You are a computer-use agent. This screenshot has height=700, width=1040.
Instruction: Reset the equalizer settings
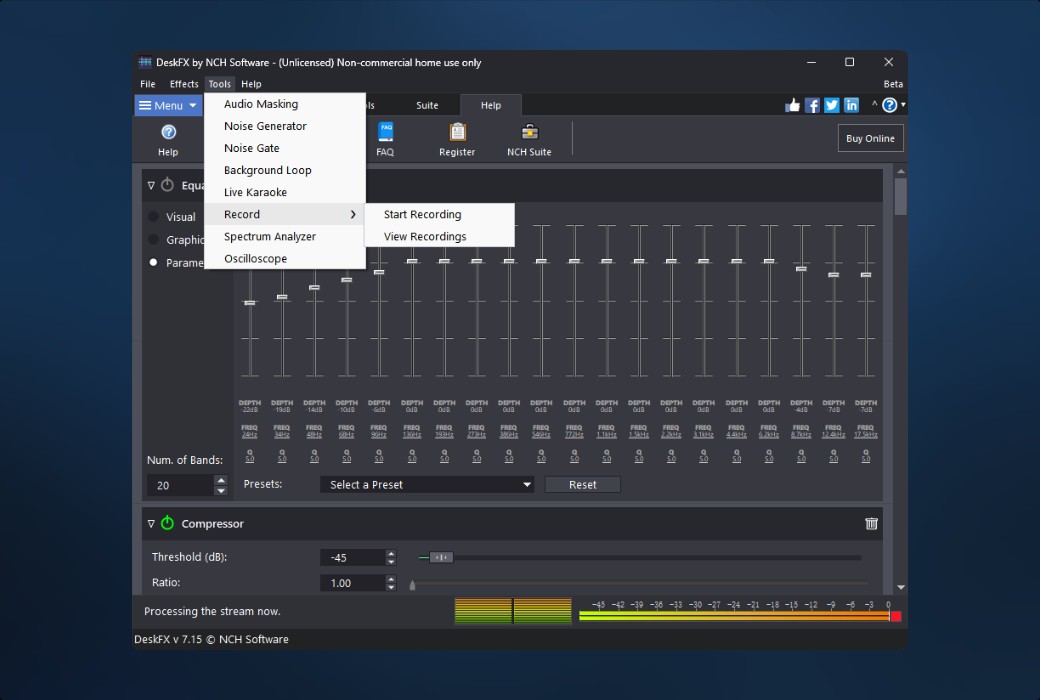582,484
